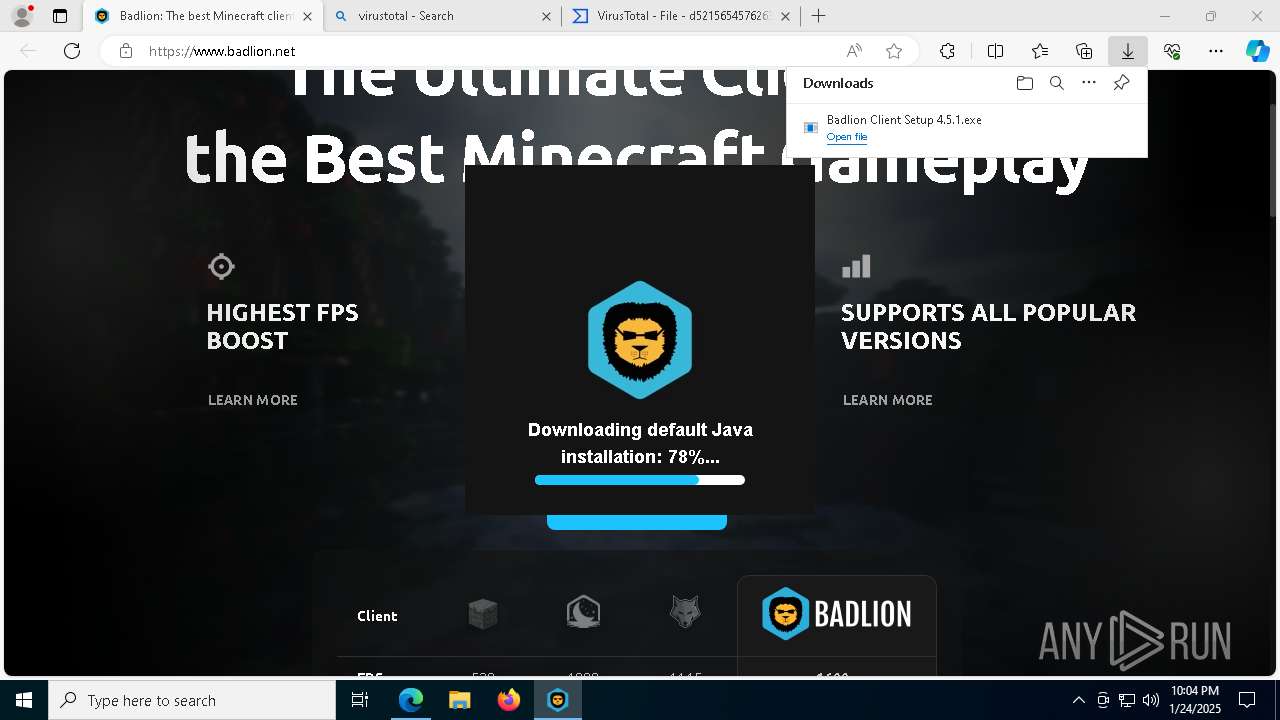Viewport: 1280px width, 720px height.
Task: Click the Lunar client moon icon
Action: pos(583,612)
